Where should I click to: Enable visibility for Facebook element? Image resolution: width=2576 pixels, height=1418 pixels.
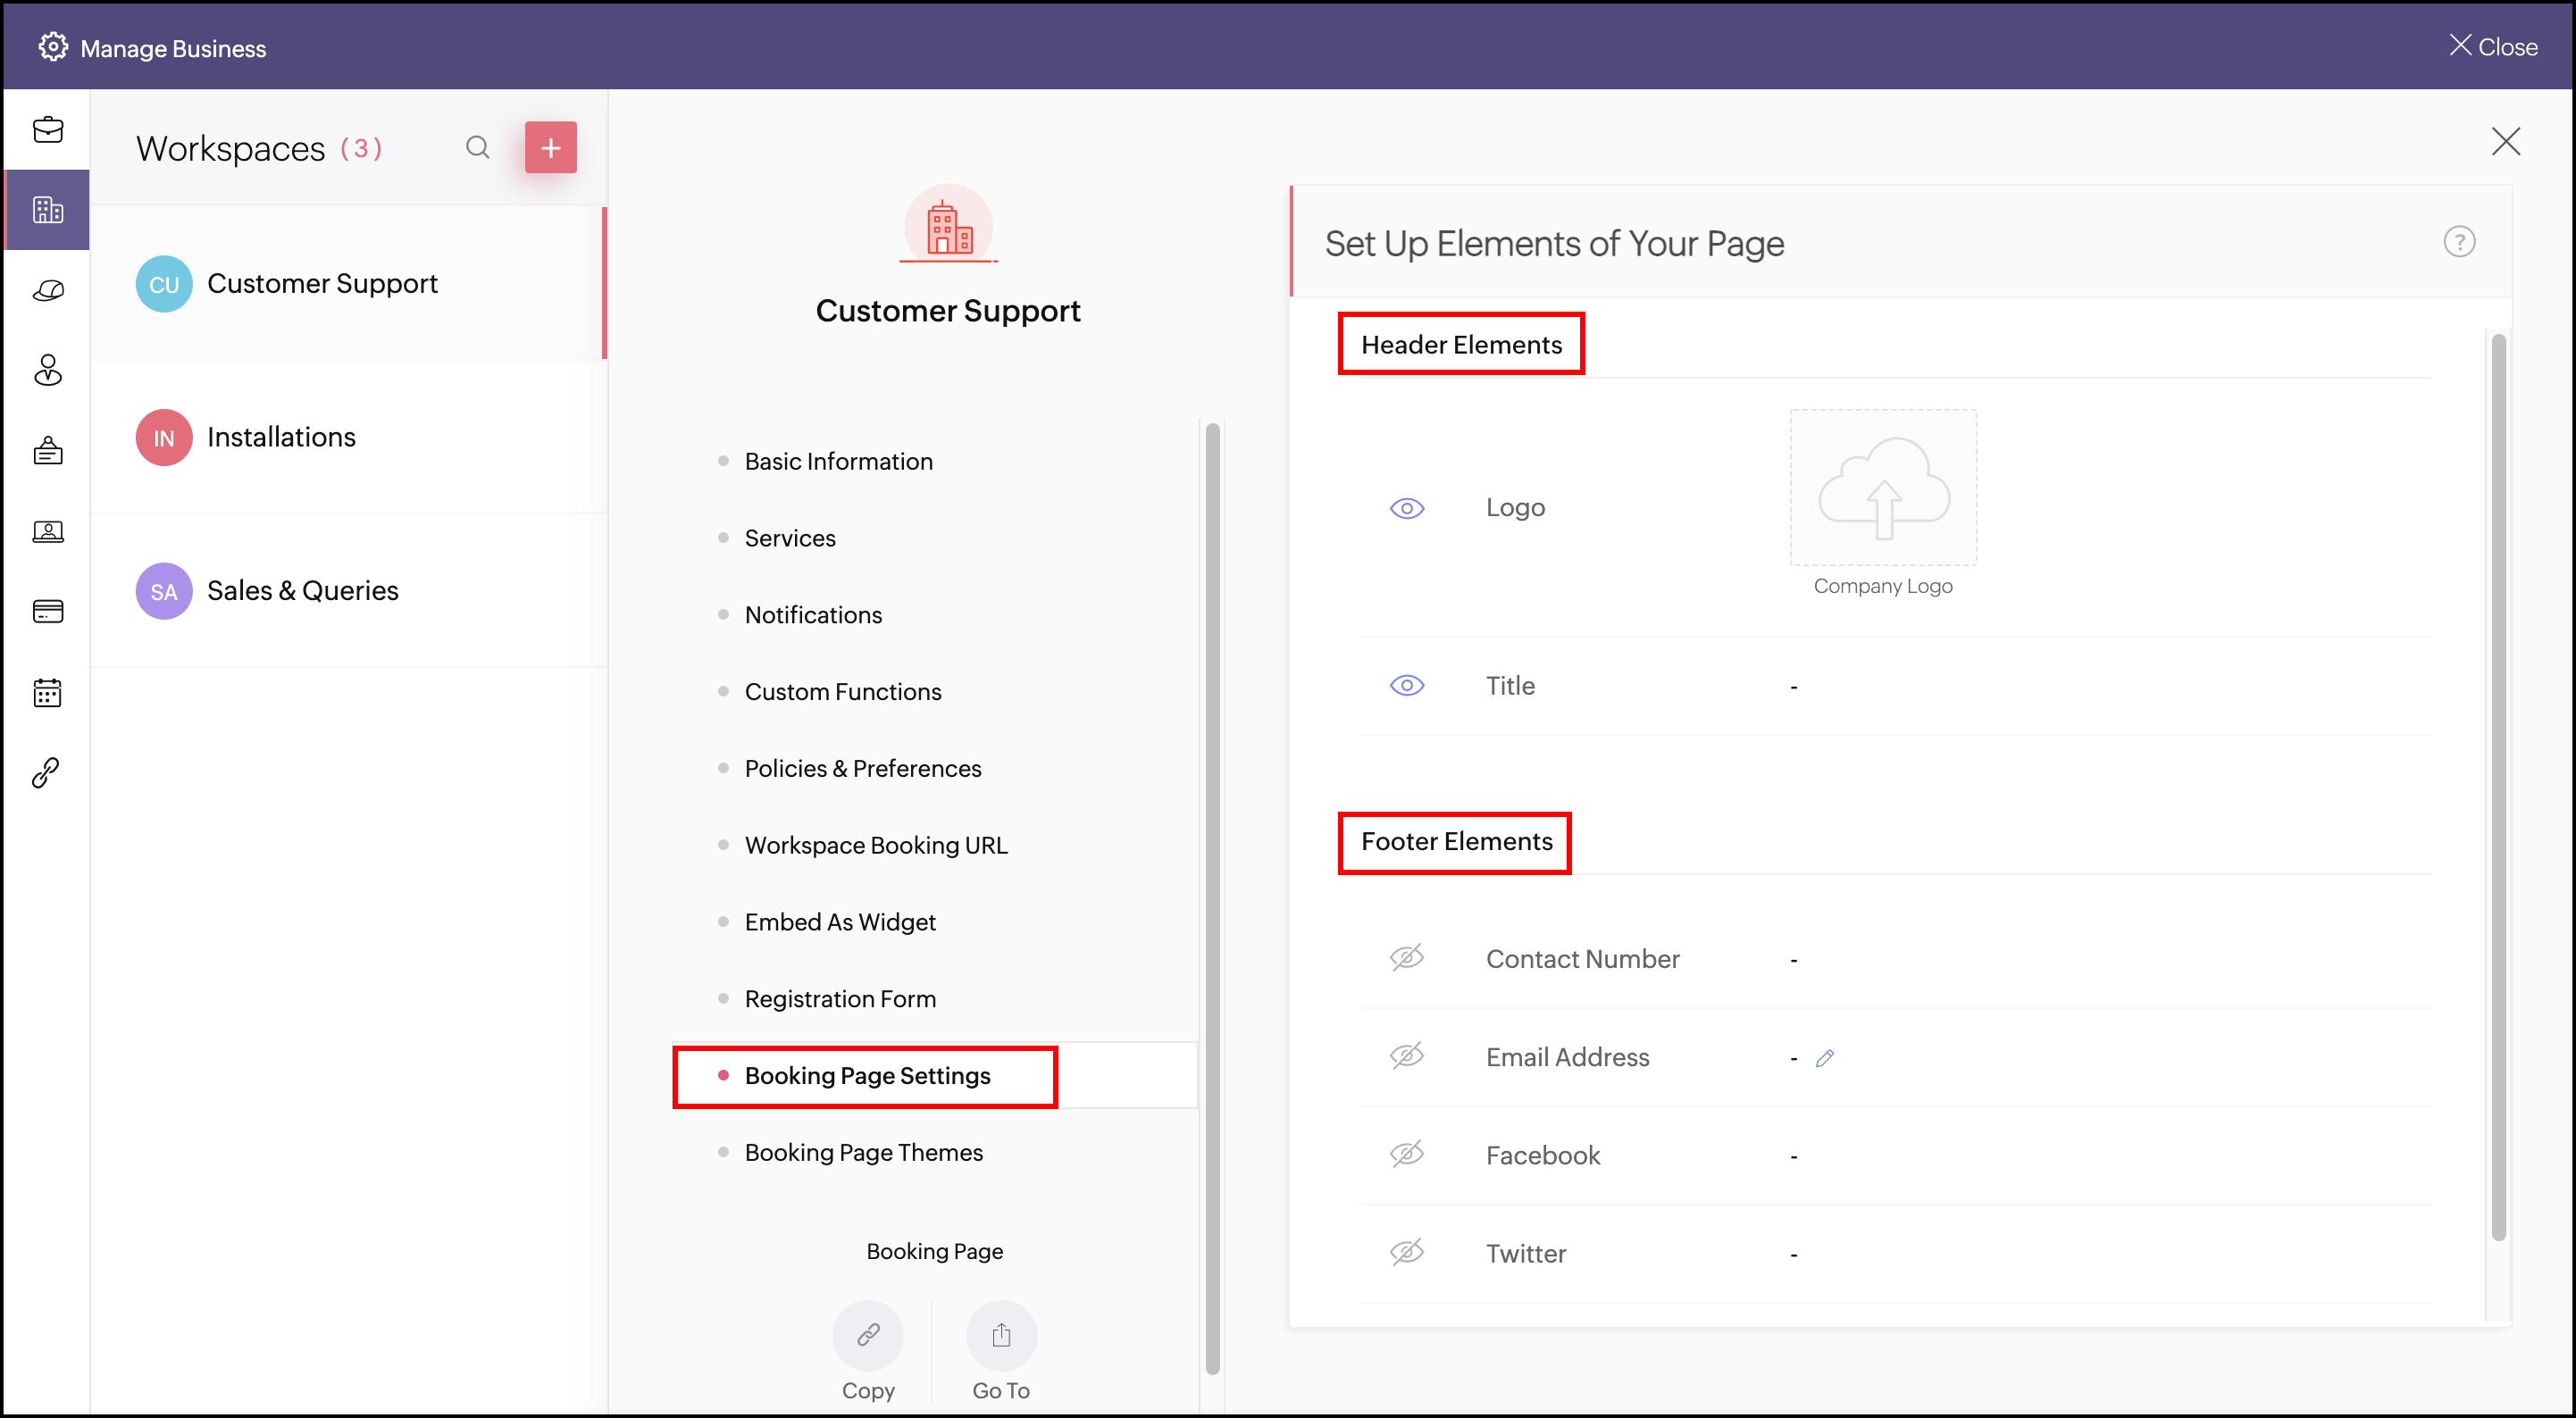click(1406, 1155)
